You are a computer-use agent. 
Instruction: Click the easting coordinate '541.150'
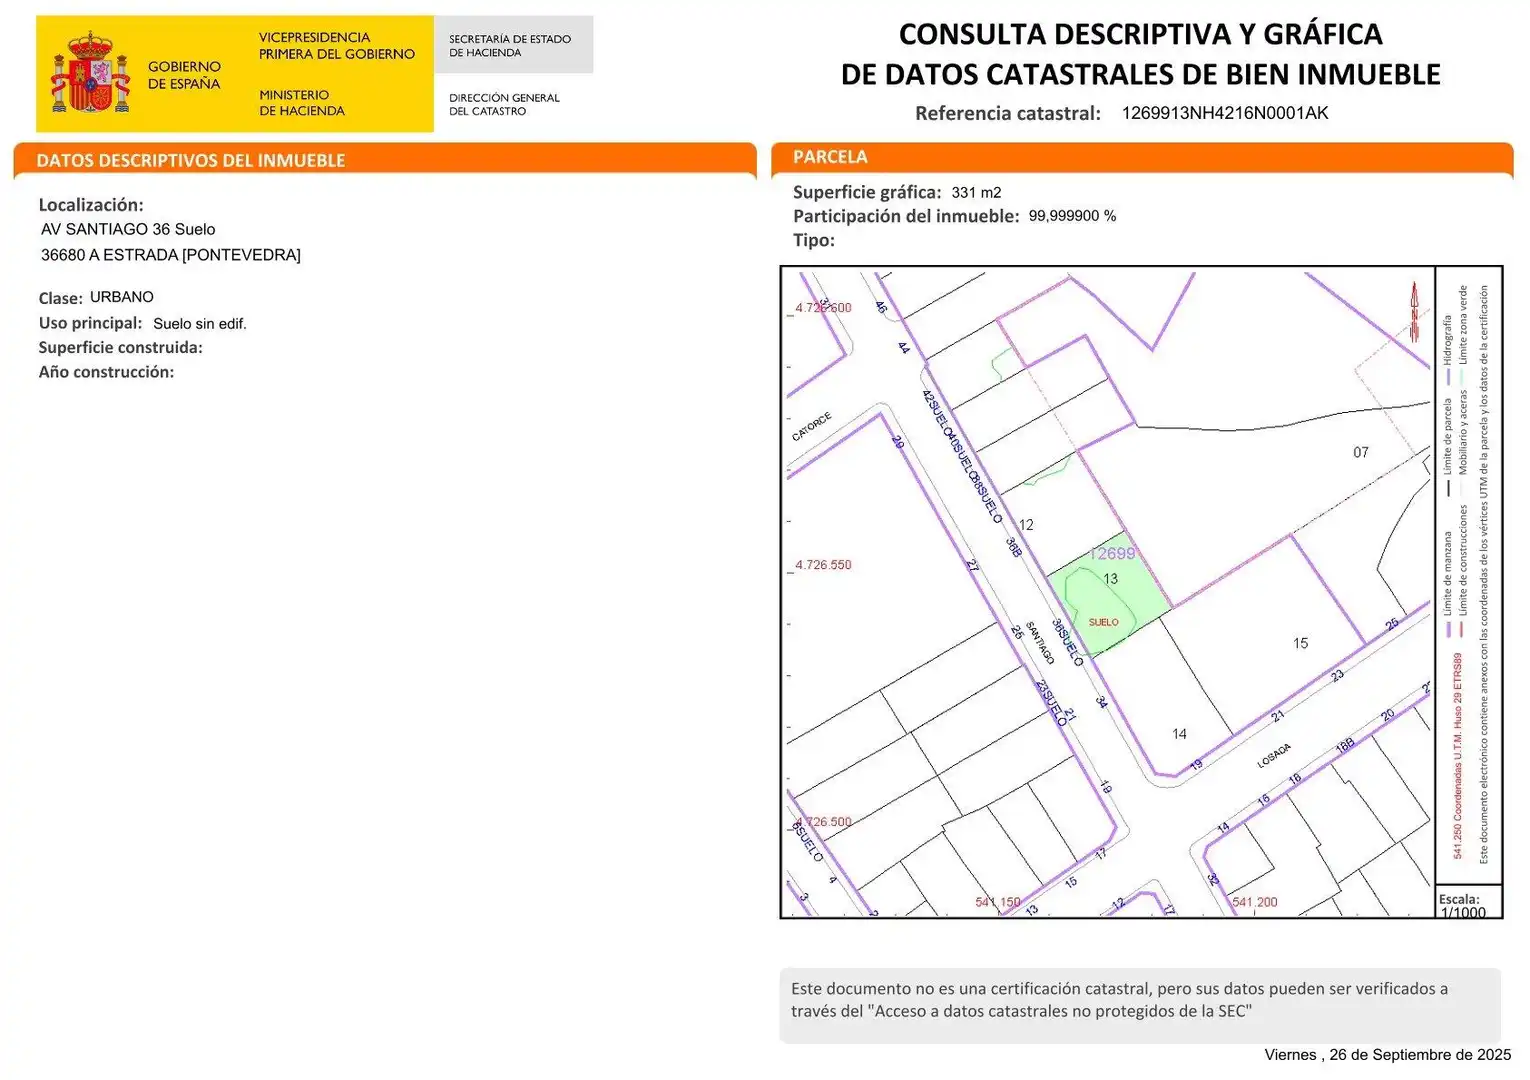tap(998, 902)
